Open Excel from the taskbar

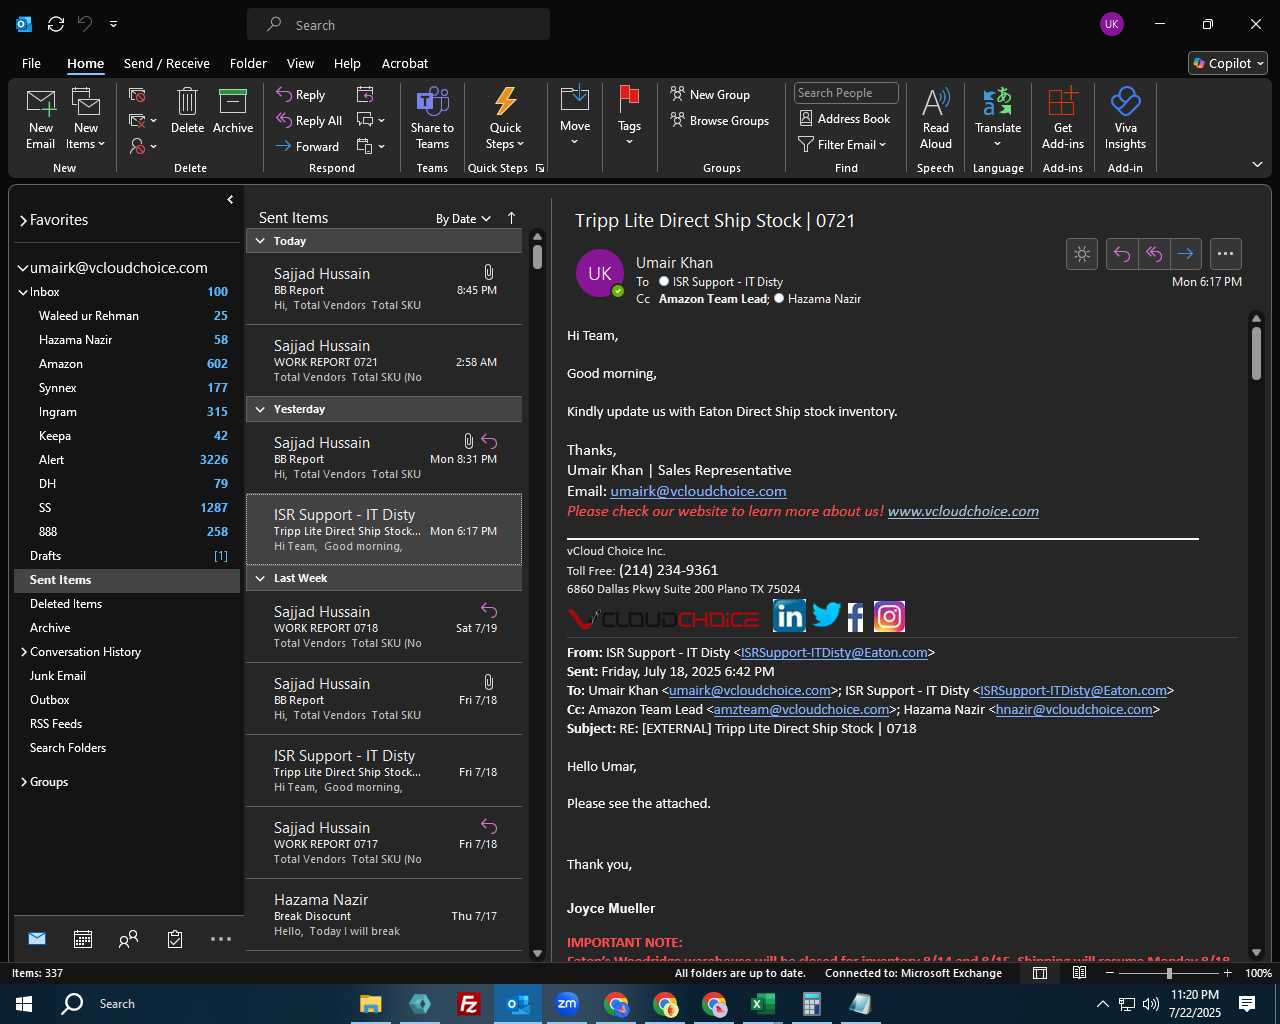coord(763,1003)
